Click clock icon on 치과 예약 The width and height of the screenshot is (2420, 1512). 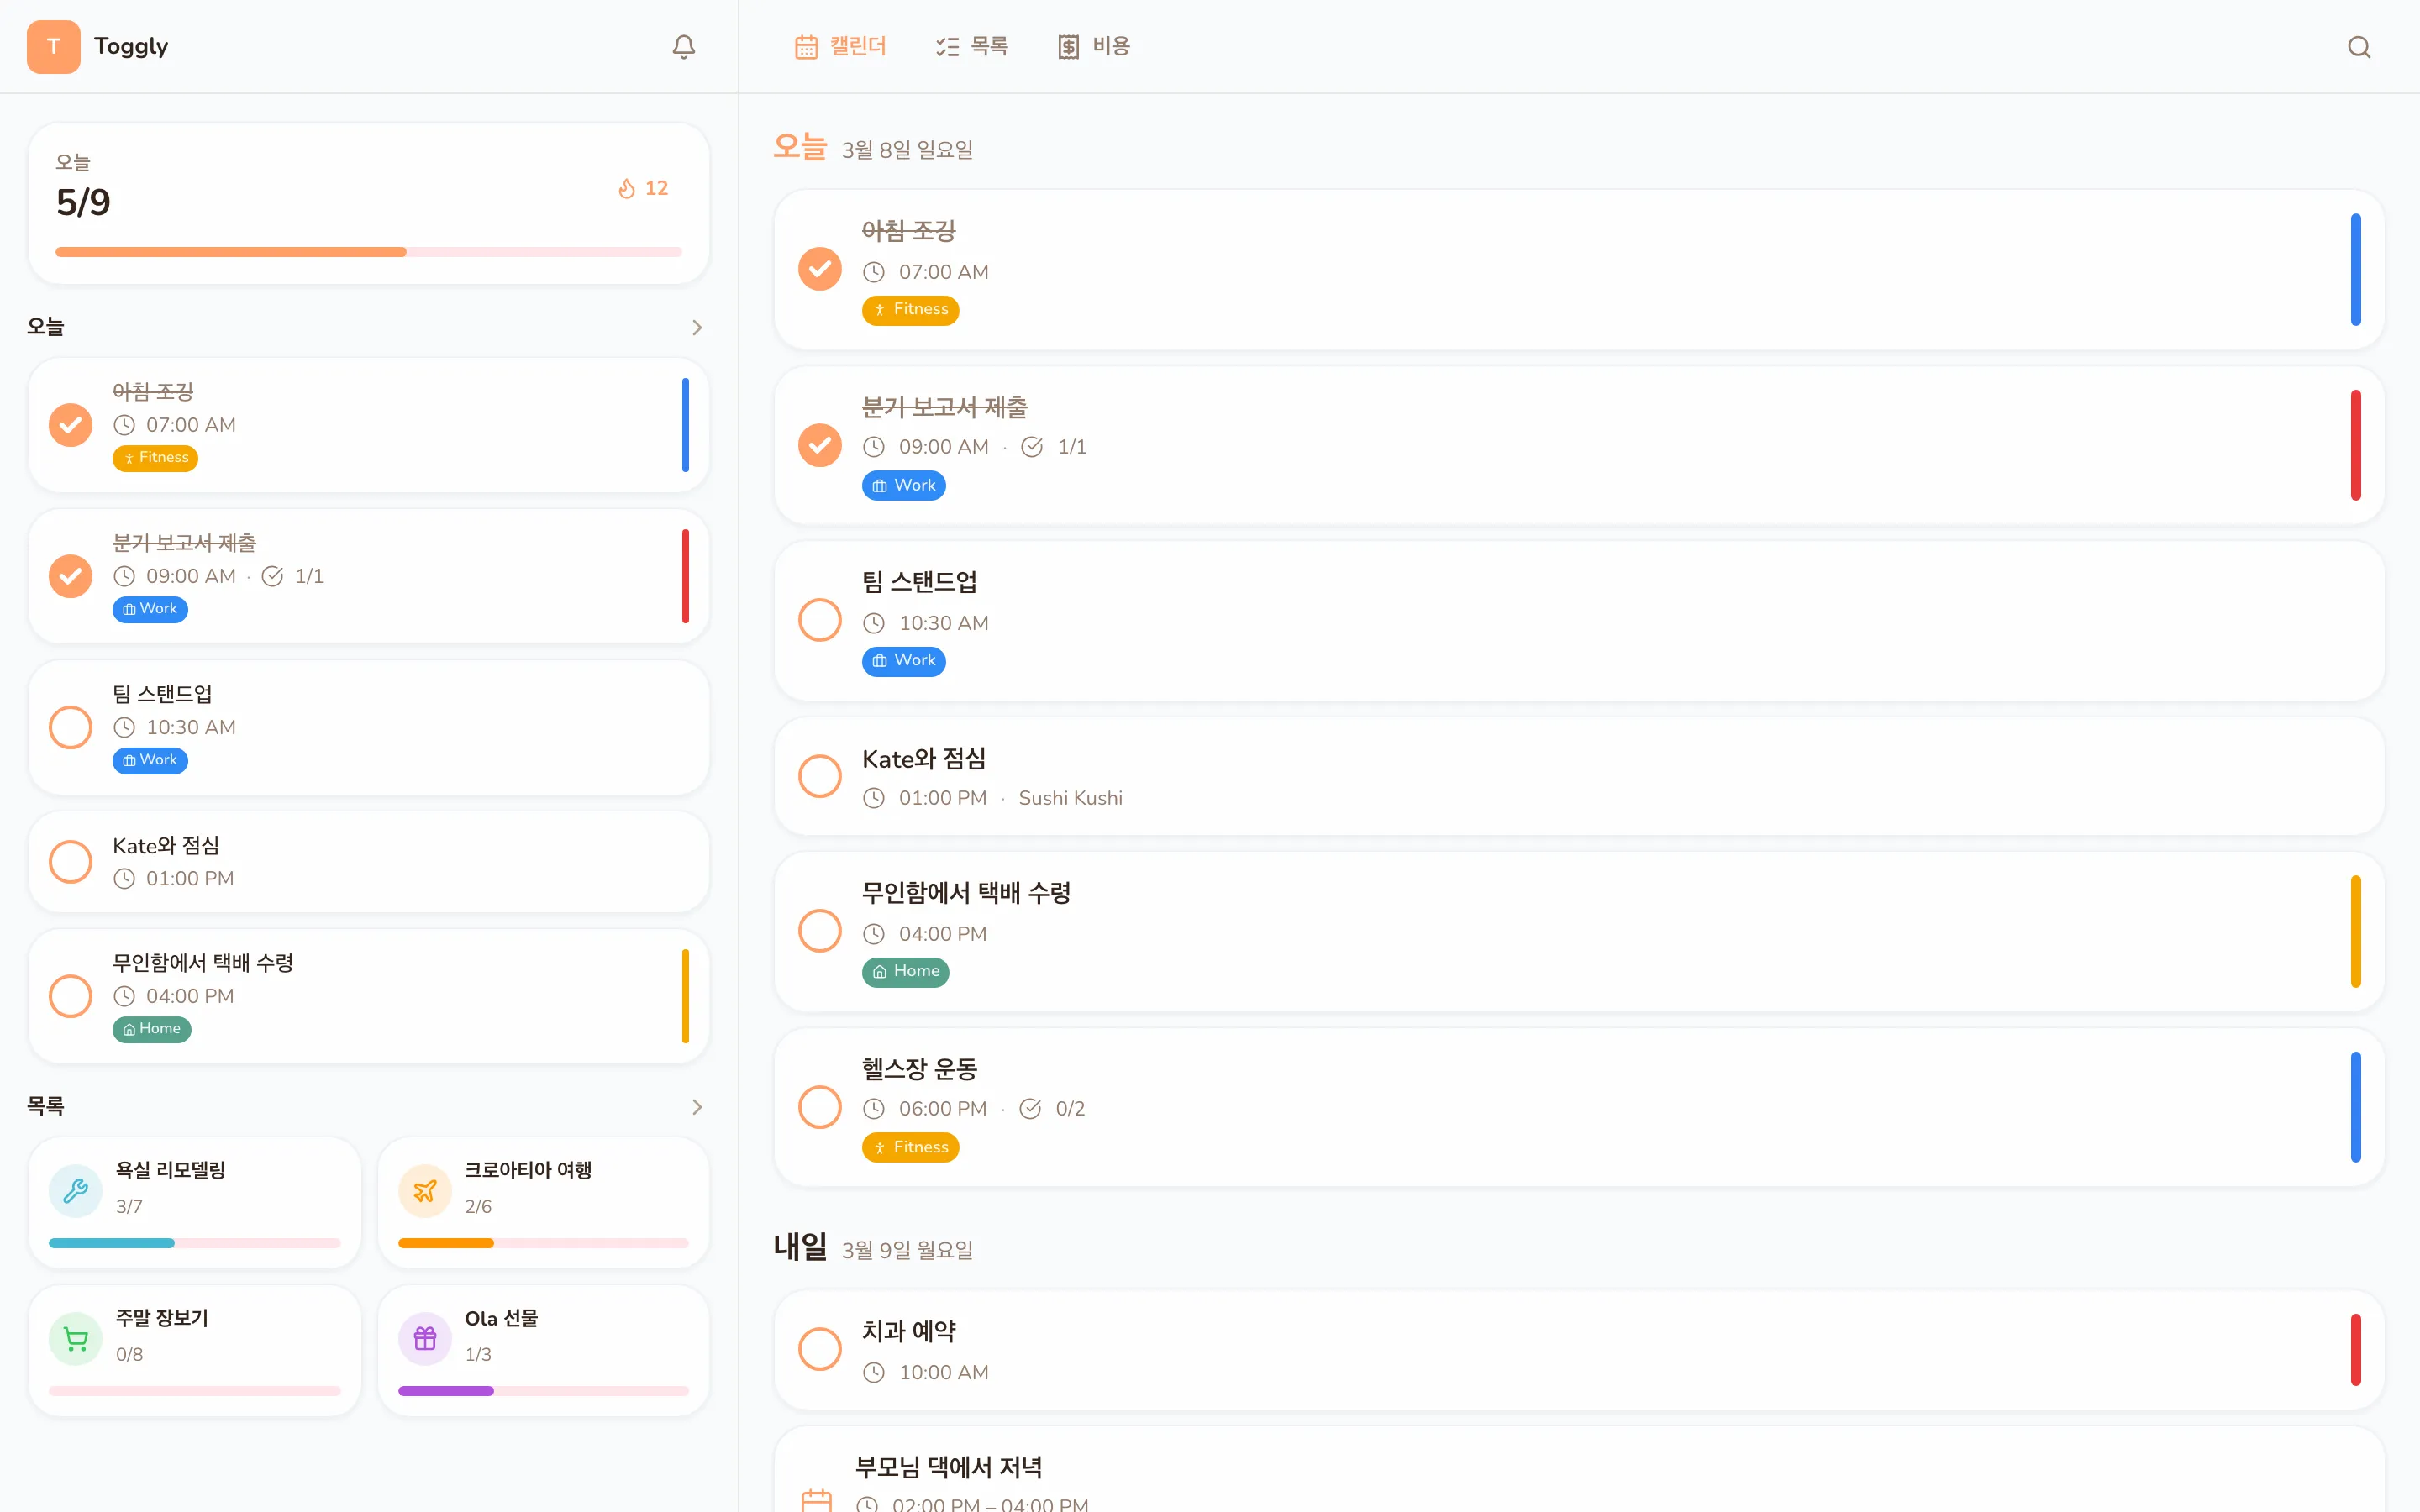coord(874,1373)
